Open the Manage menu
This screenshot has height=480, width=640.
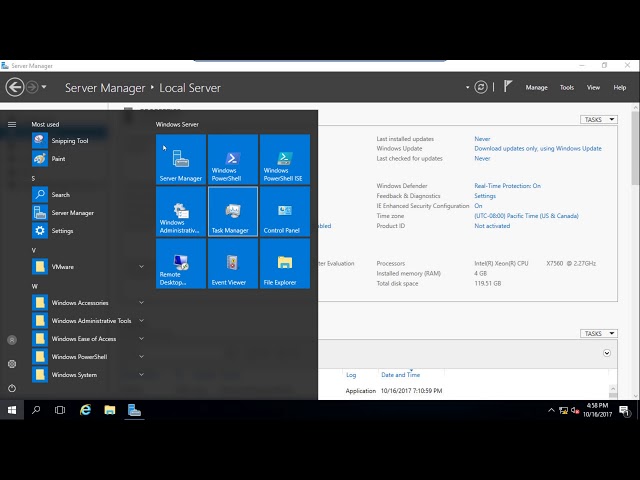pos(536,87)
